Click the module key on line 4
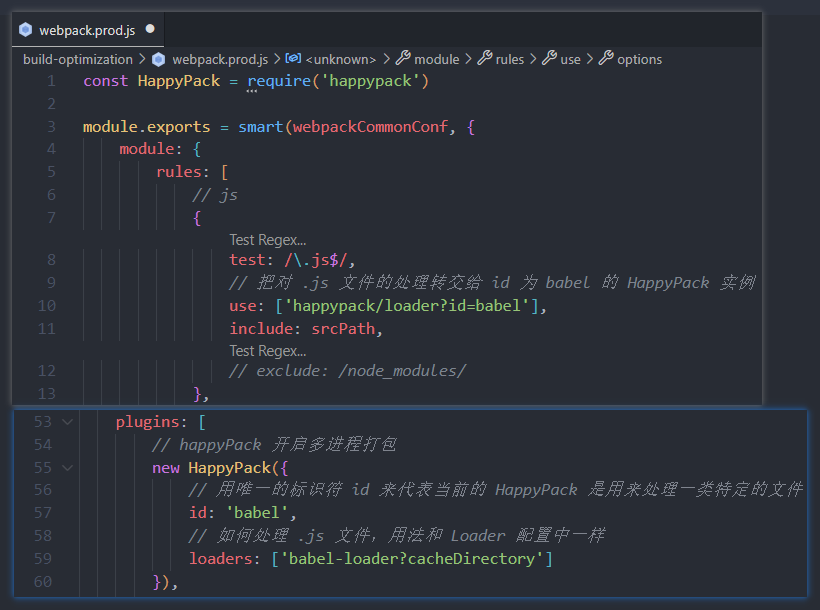 pos(146,149)
